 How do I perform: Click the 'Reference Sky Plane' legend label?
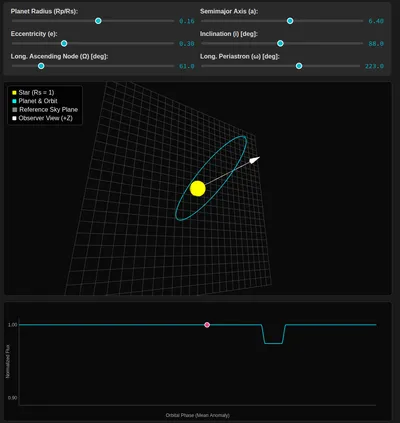48,110
